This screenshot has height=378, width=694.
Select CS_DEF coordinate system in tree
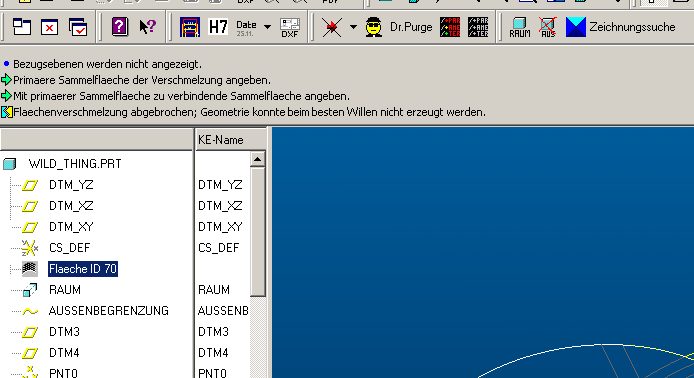click(69, 248)
